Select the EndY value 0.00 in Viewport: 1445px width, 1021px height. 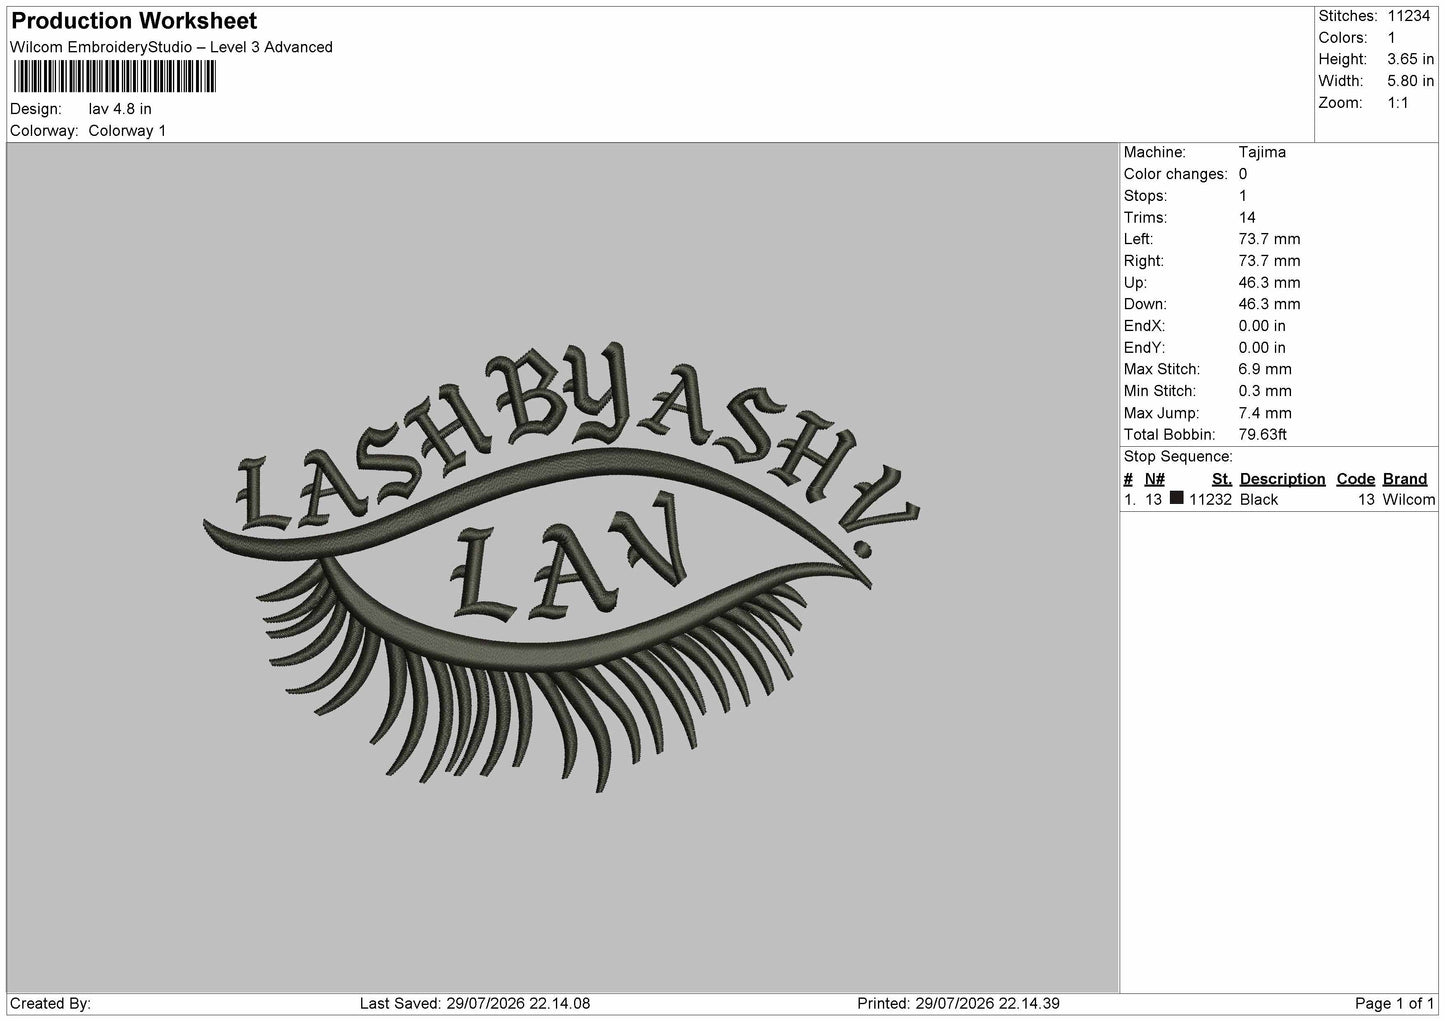pos(1262,348)
